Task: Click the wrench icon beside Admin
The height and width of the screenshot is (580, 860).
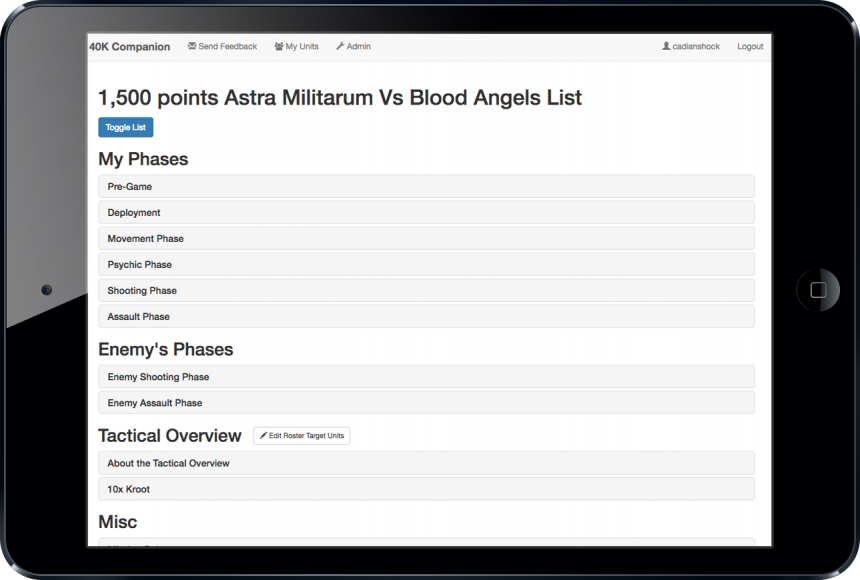Action: pyautogui.click(x=340, y=46)
